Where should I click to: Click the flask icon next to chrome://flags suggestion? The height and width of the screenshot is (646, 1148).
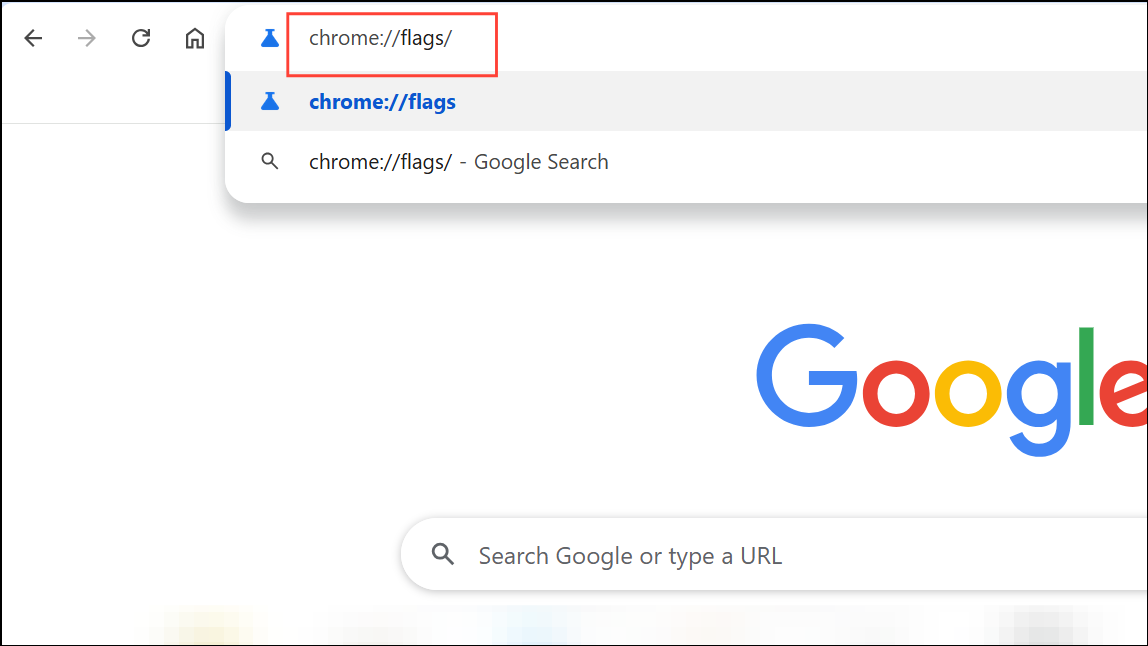[269, 101]
